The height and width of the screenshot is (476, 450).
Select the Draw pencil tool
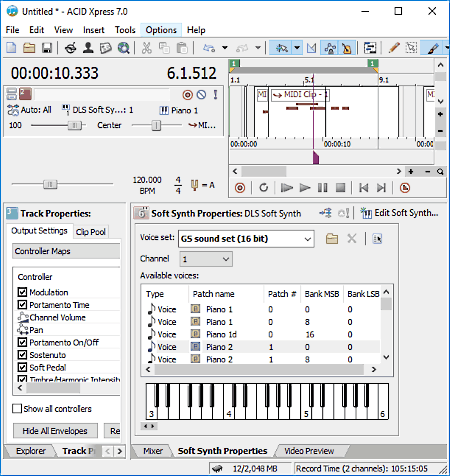[394, 48]
